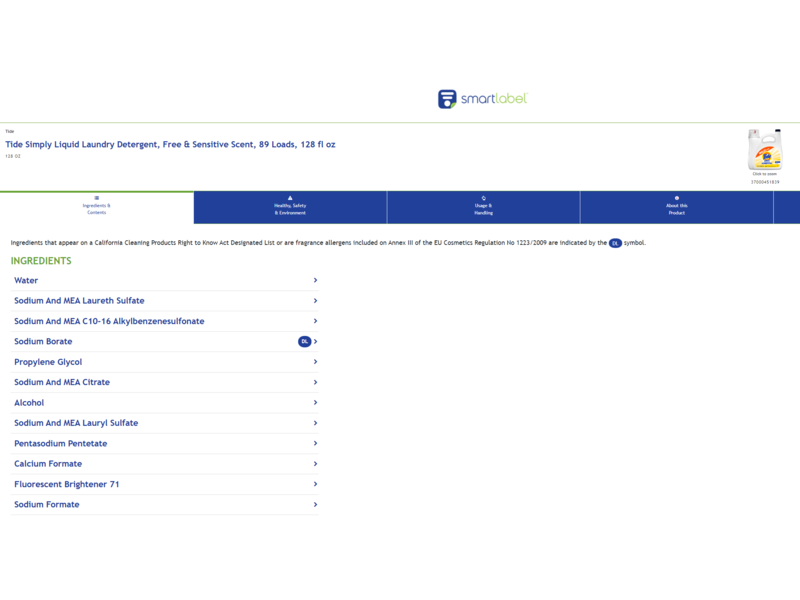Expand the Propylene Glycol row arrow
Viewport: 800px width, 600px height.
coord(315,362)
